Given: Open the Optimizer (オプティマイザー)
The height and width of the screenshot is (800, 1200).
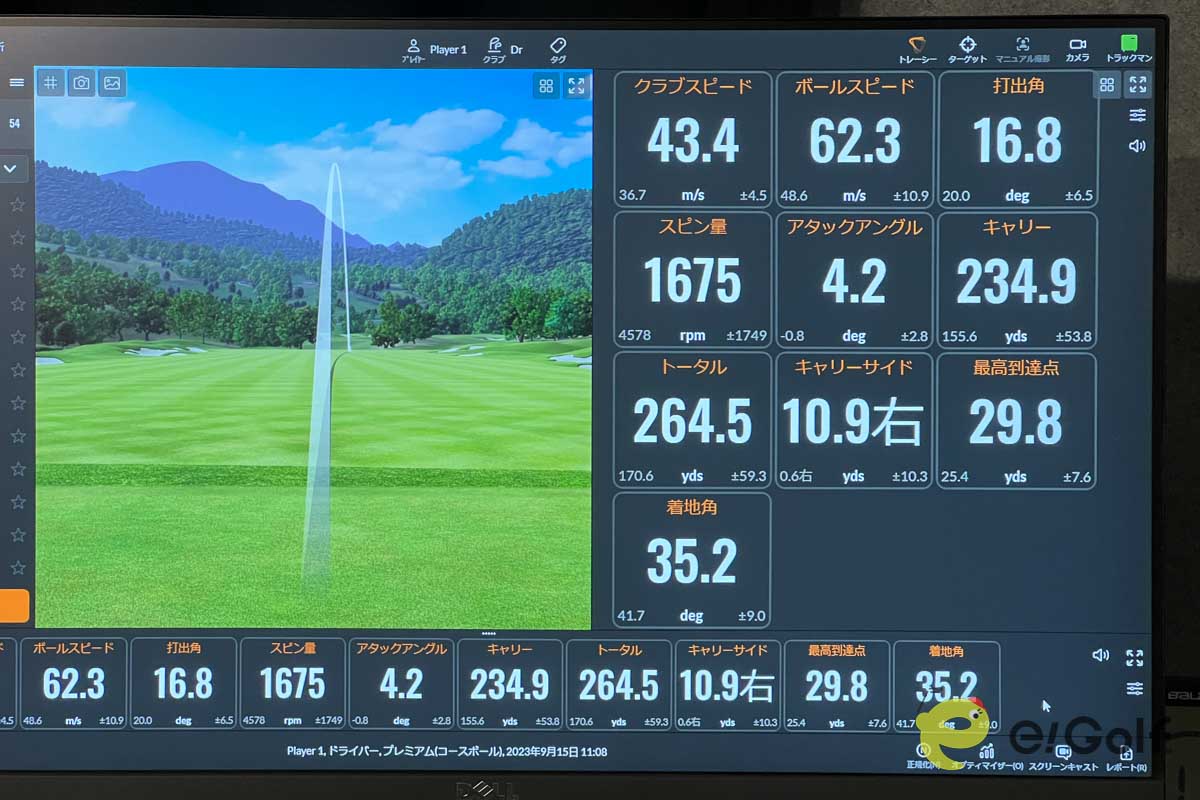Looking at the screenshot, I should pos(986,756).
